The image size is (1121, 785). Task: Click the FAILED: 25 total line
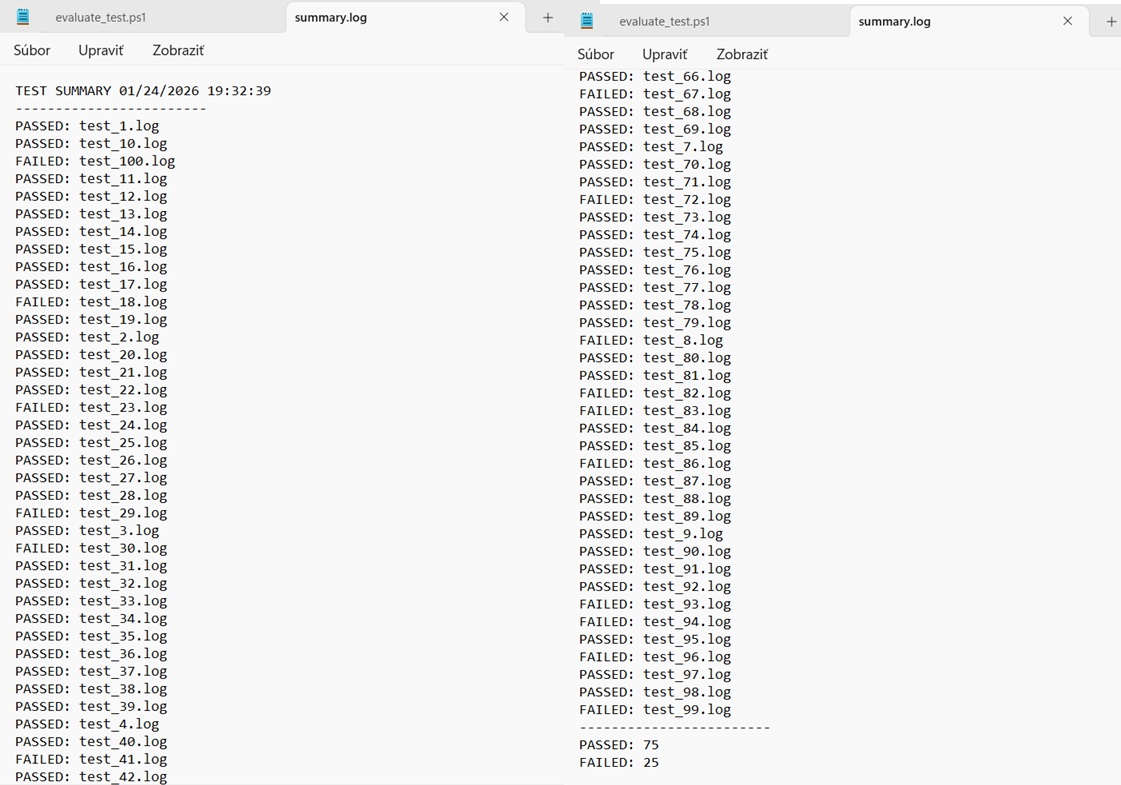coord(619,763)
